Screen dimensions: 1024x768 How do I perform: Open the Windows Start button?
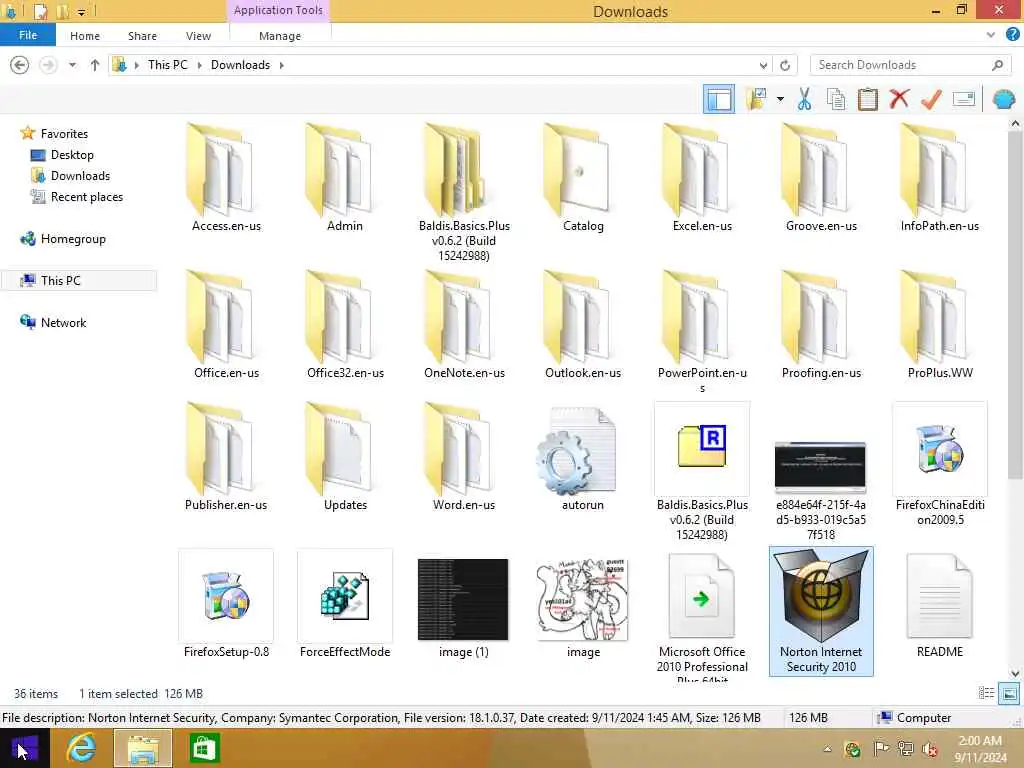click(24, 748)
